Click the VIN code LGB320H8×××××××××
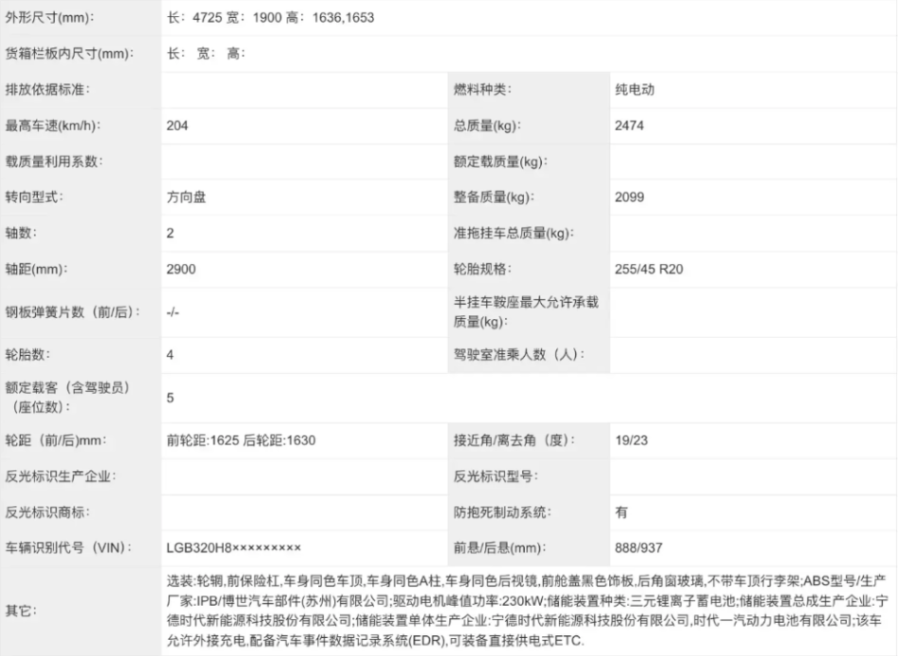Screen dimensions: 898x656 (233, 548)
